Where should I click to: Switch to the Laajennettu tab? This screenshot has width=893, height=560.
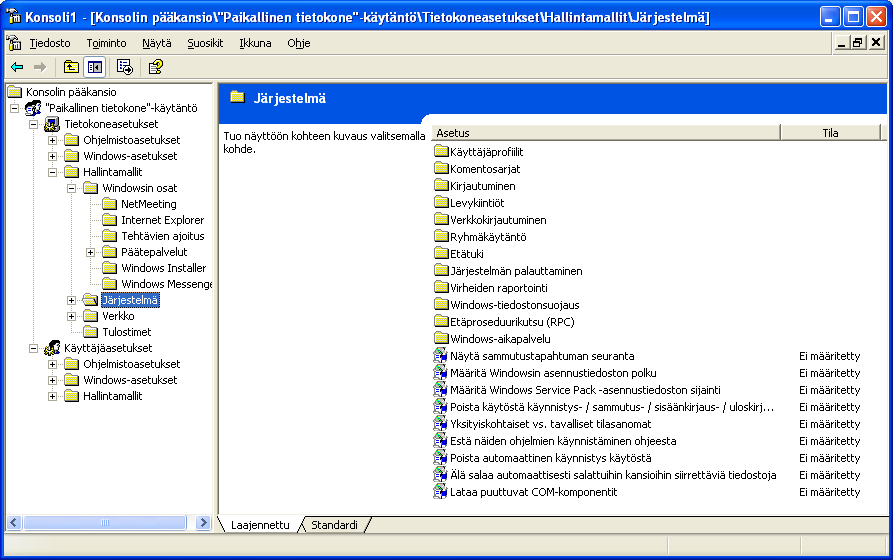[x=260, y=525]
